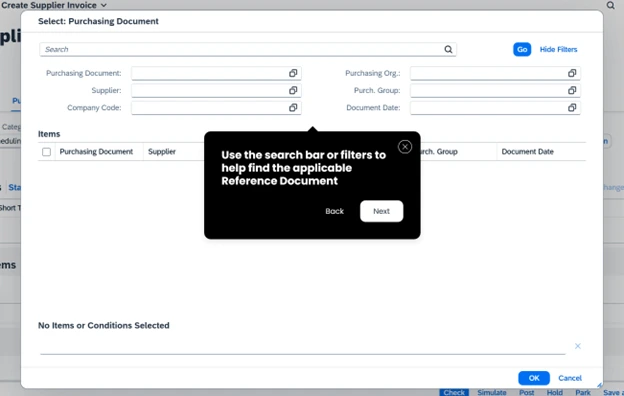Clear selected conditions with the X icon

coord(577,346)
